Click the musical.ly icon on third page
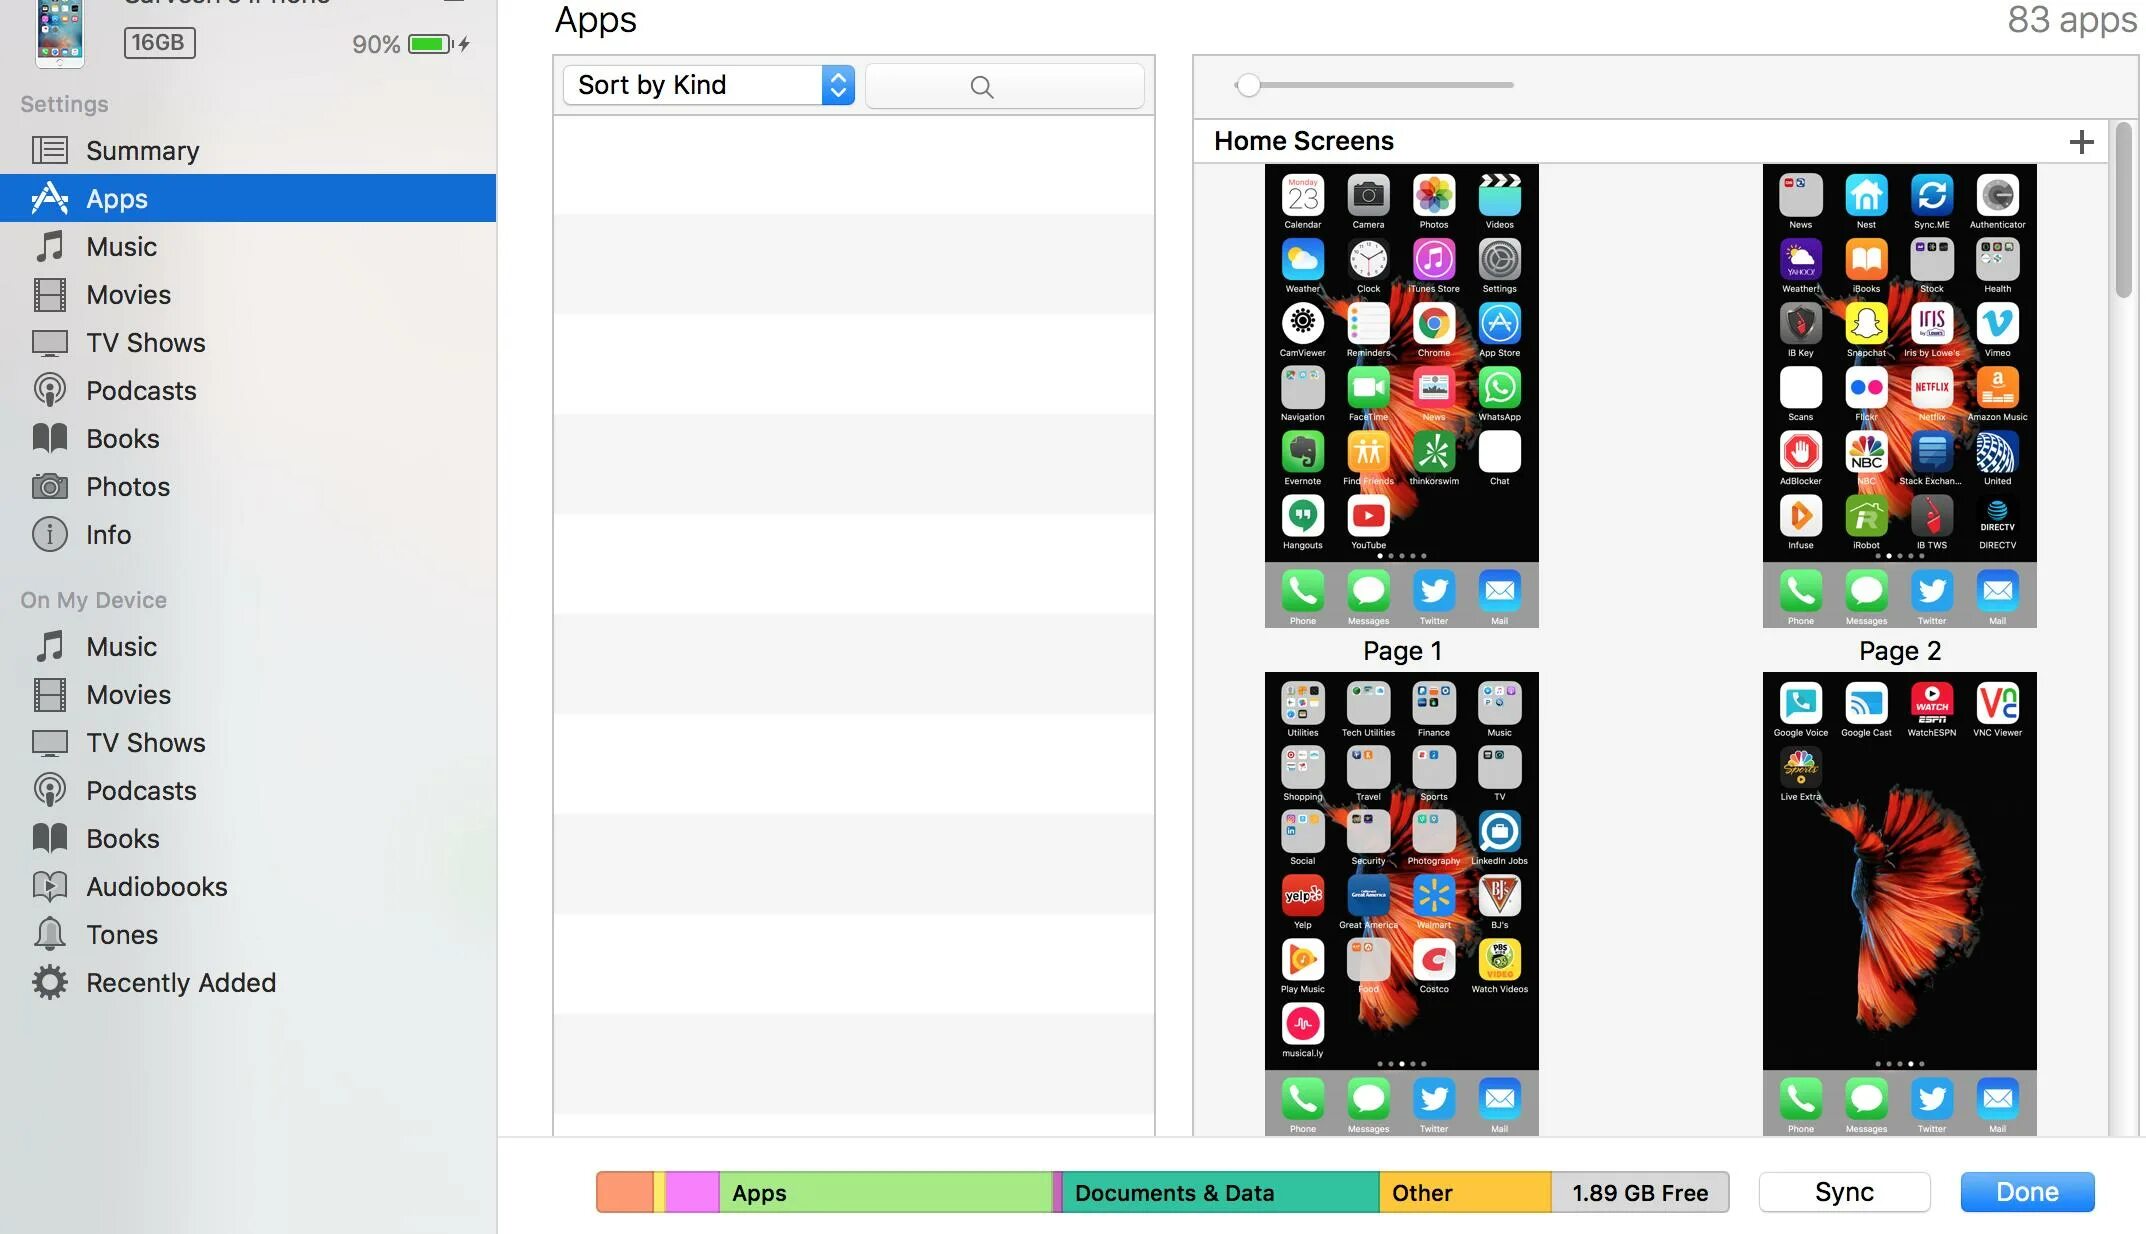Viewport: 2146px width, 1234px height. (x=1302, y=1024)
